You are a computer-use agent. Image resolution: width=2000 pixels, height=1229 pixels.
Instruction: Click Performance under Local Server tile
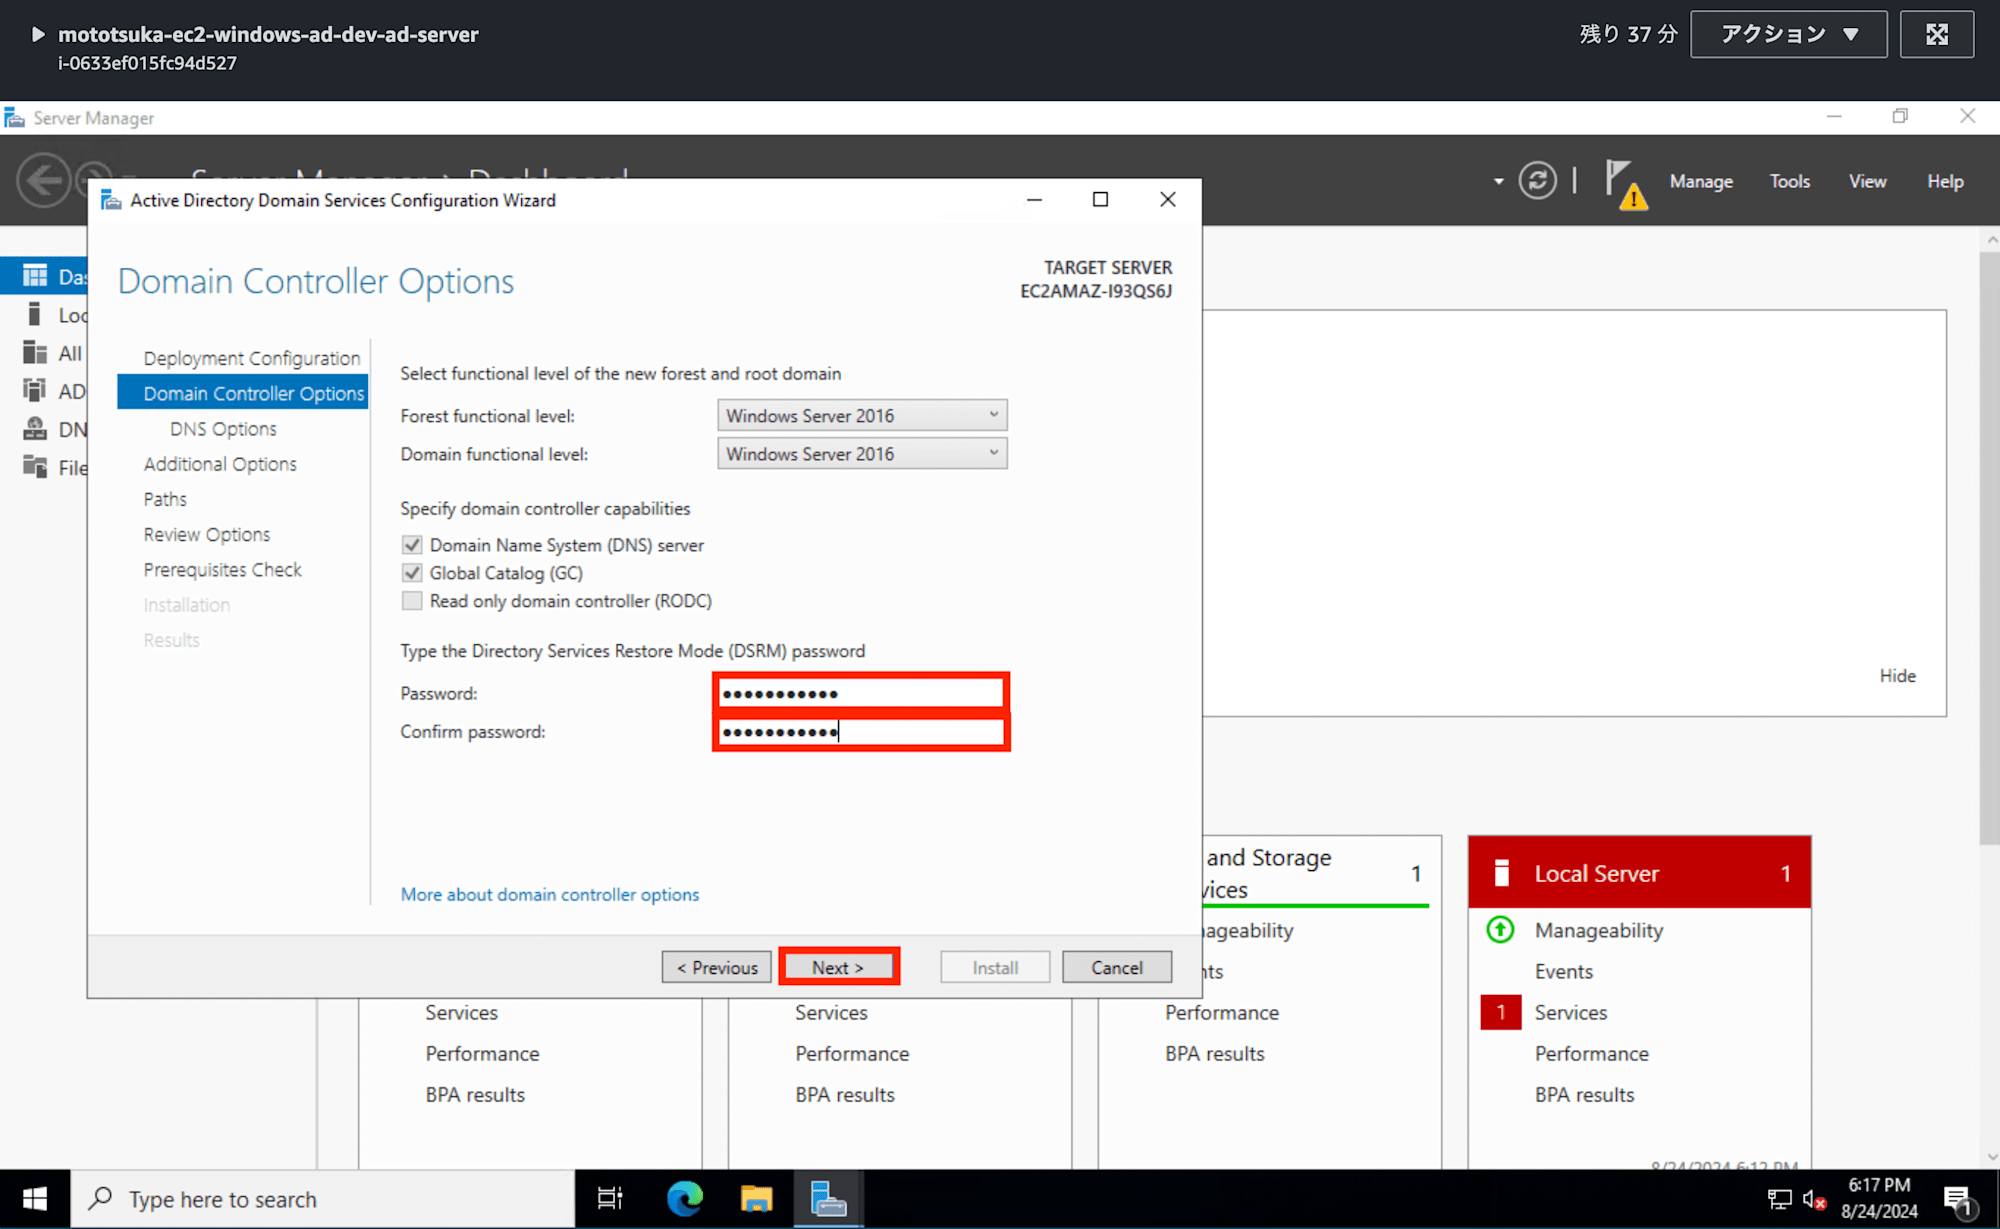click(x=1591, y=1053)
